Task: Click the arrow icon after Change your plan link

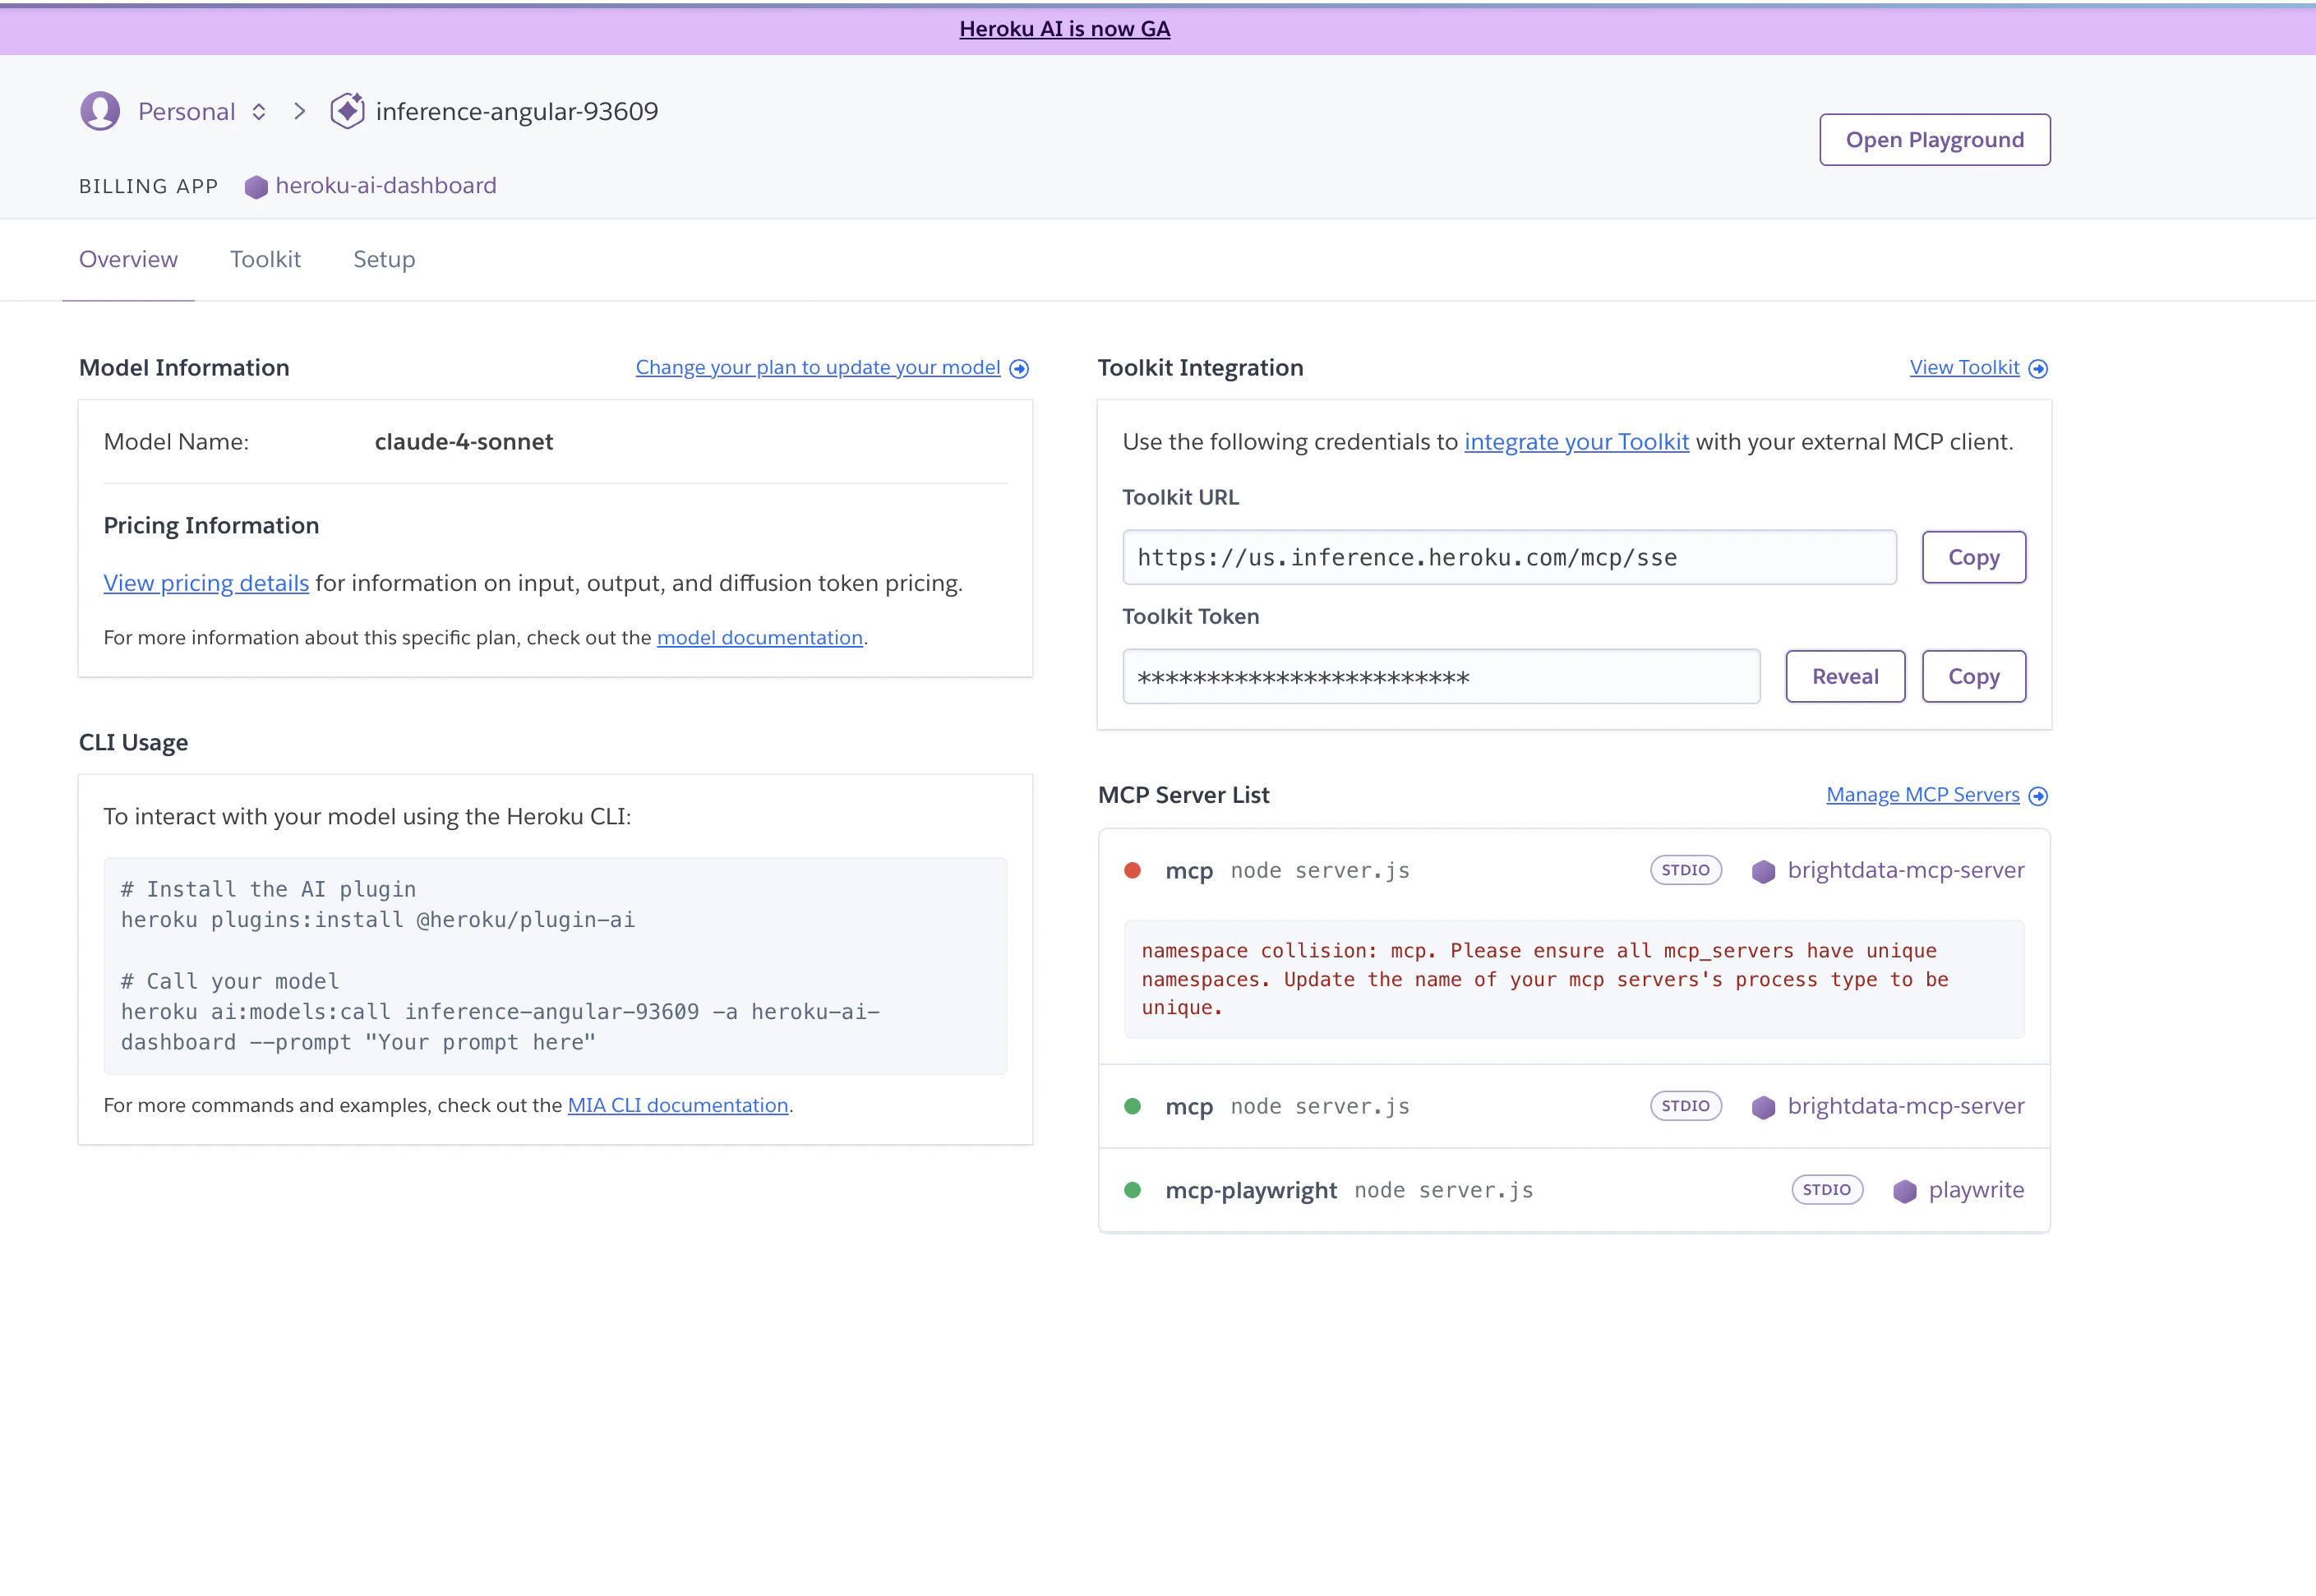Action: tap(1019, 368)
